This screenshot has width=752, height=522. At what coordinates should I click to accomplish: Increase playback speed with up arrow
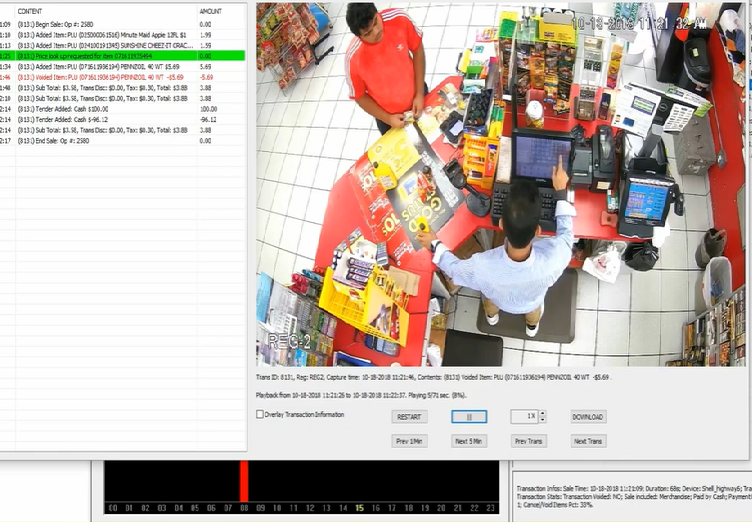543,413
